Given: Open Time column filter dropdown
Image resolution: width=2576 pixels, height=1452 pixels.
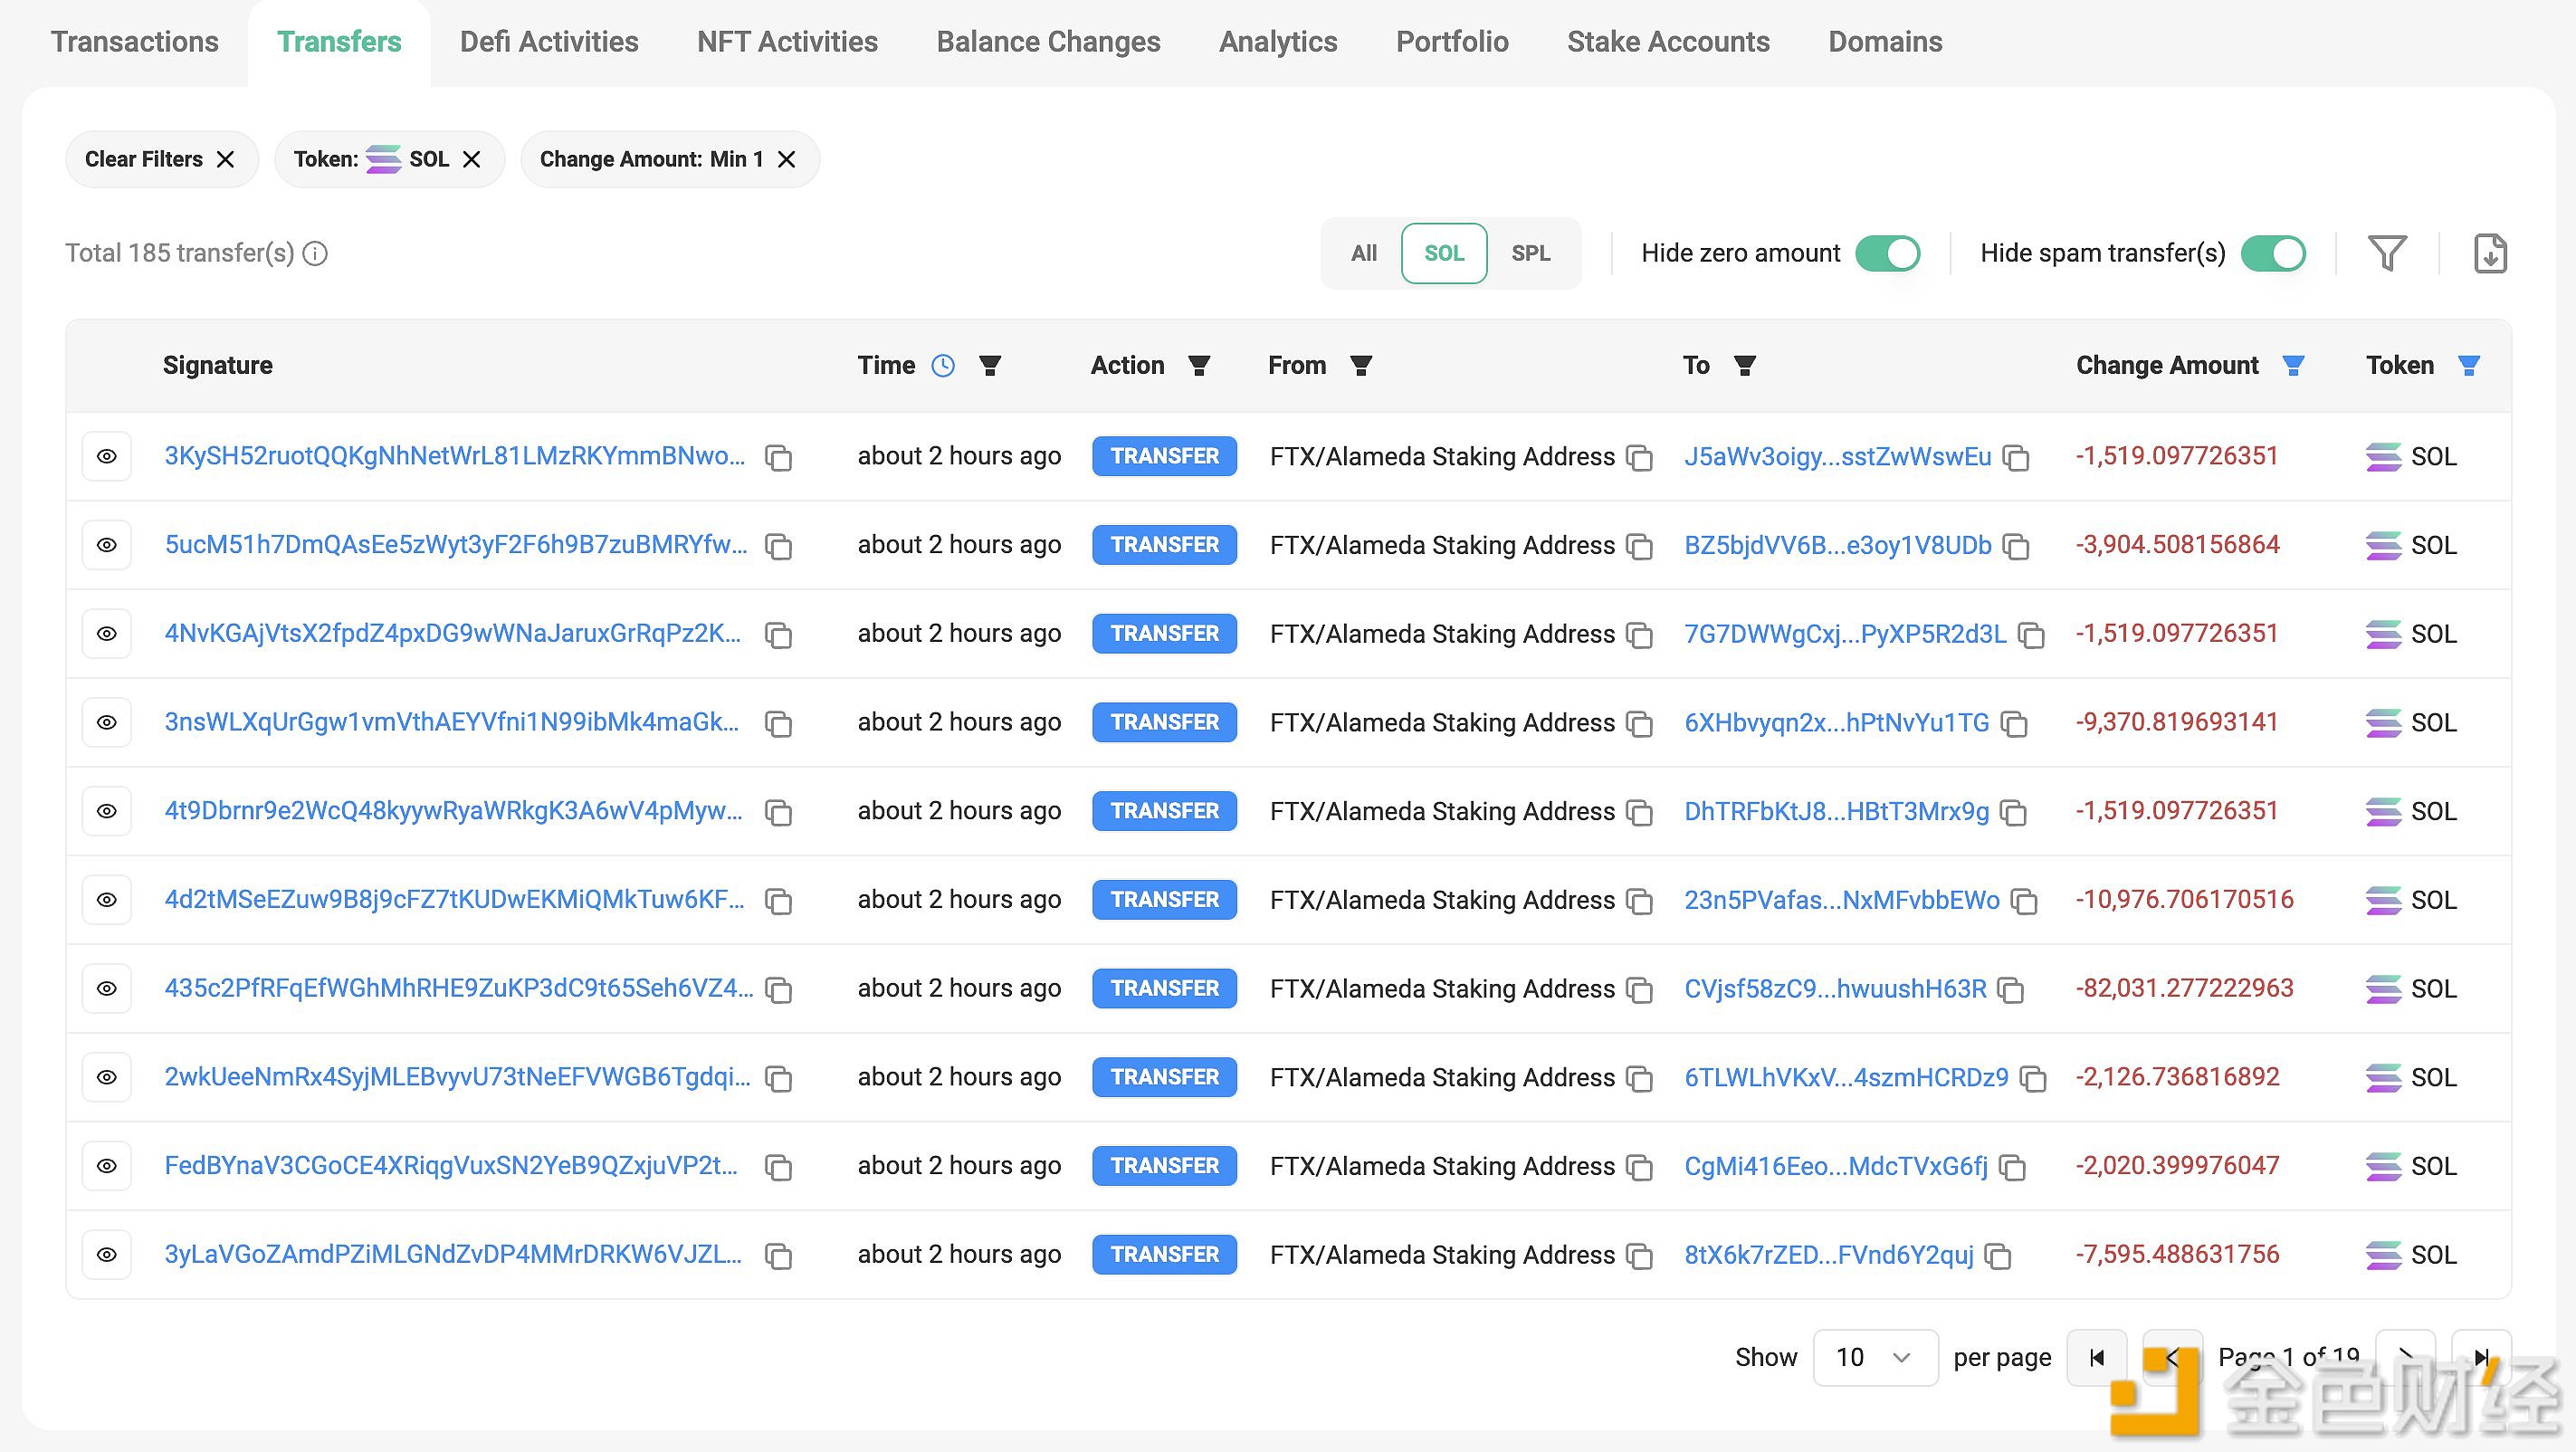Looking at the screenshot, I should (x=990, y=366).
